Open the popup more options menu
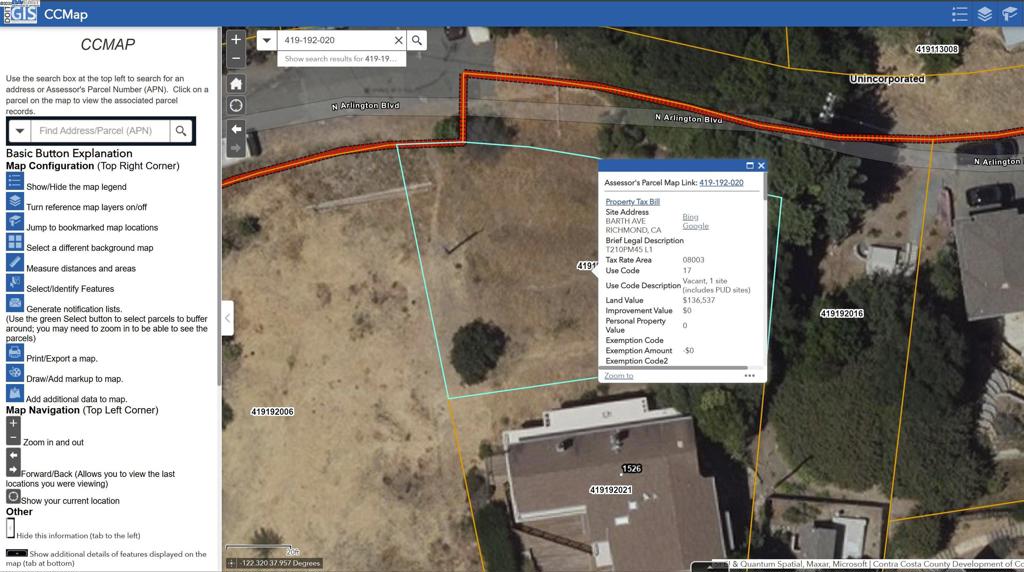This screenshot has height=572, width=1024. (750, 375)
